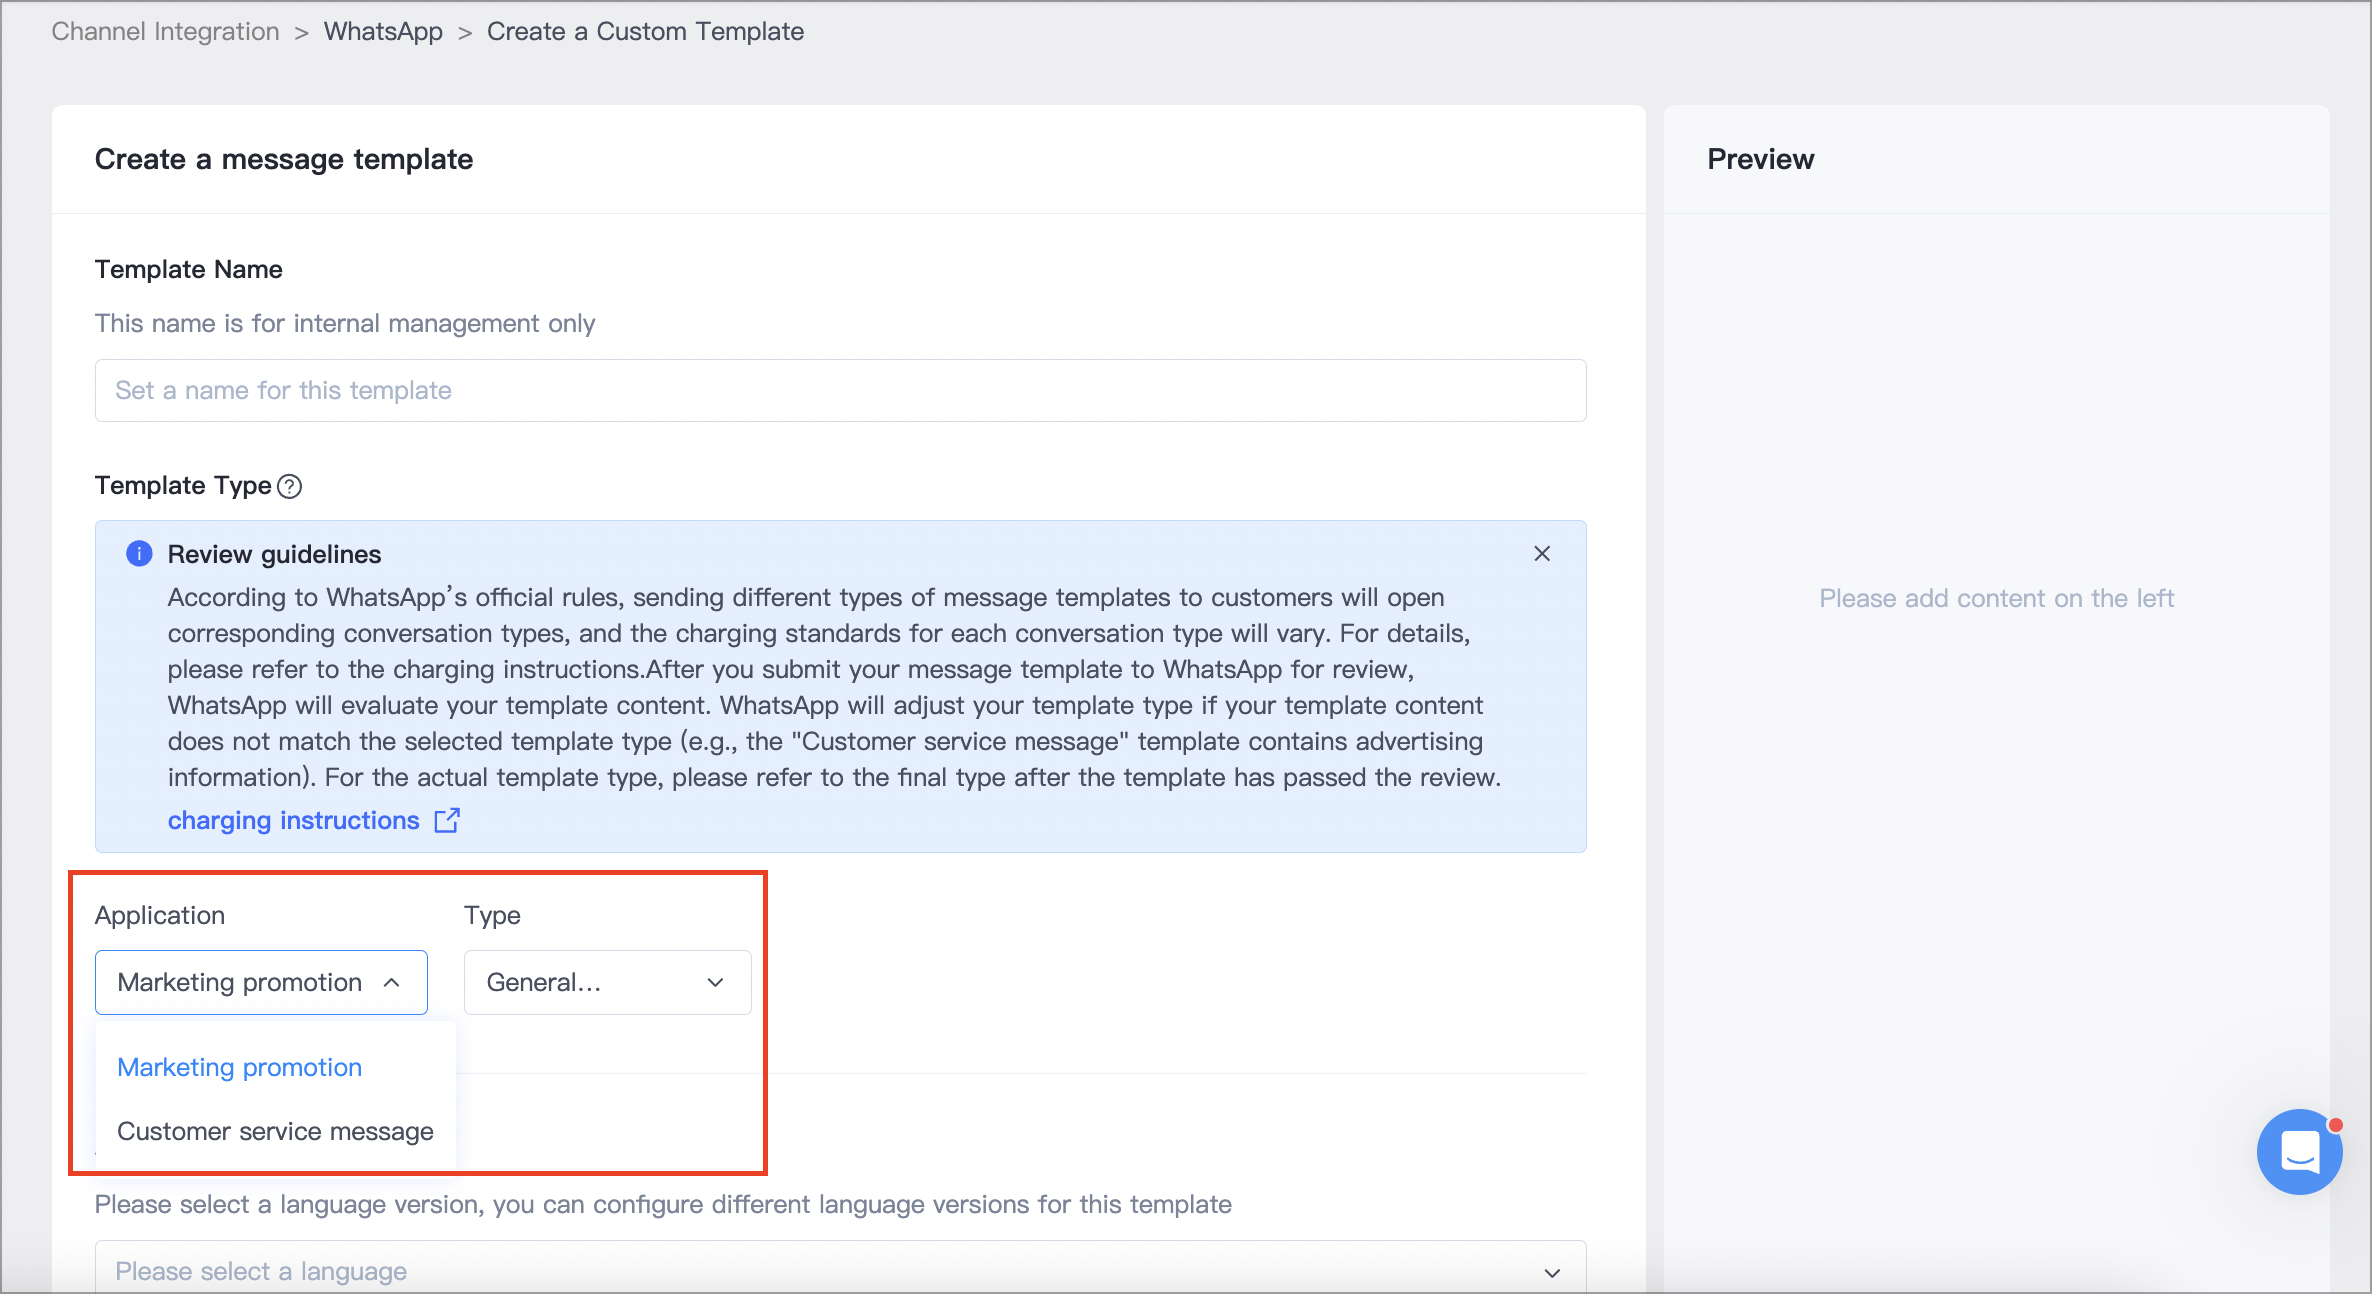Open the external link icon beside charging instructions
The image size is (2372, 1294).
pyautogui.click(x=447, y=820)
